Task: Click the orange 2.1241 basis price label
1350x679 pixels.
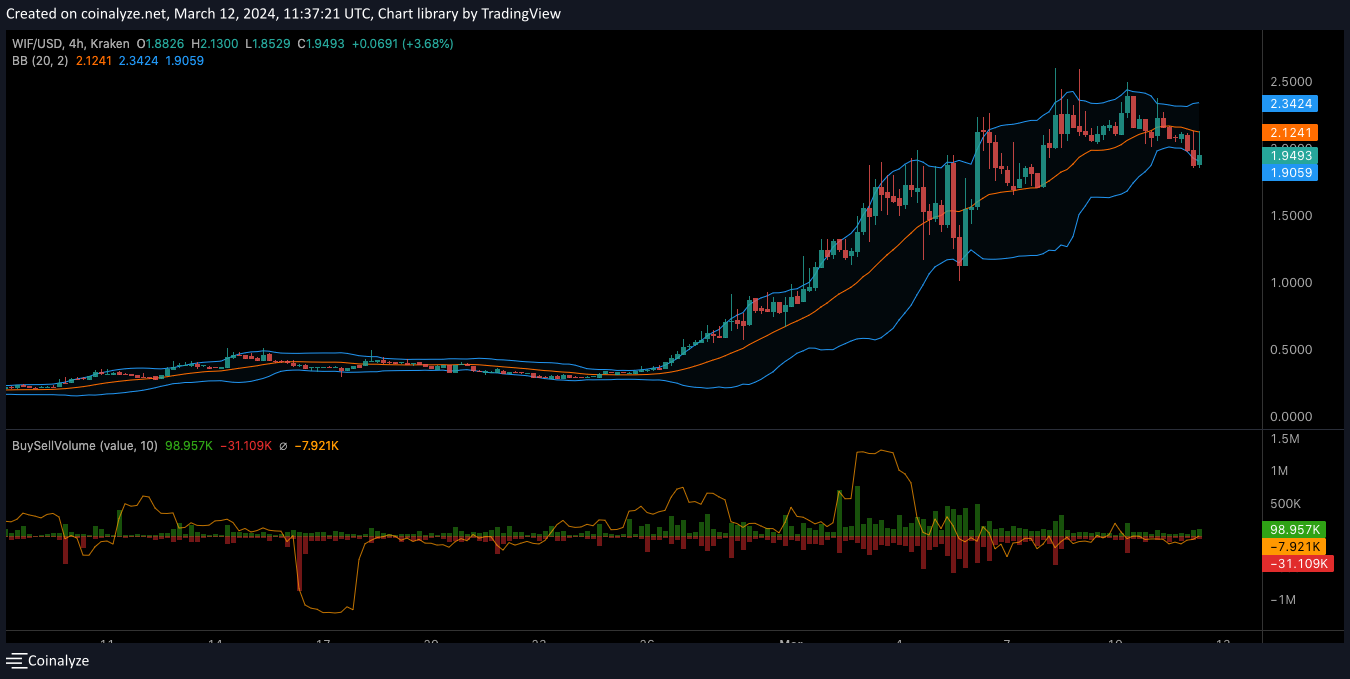Action: point(1291,132)
